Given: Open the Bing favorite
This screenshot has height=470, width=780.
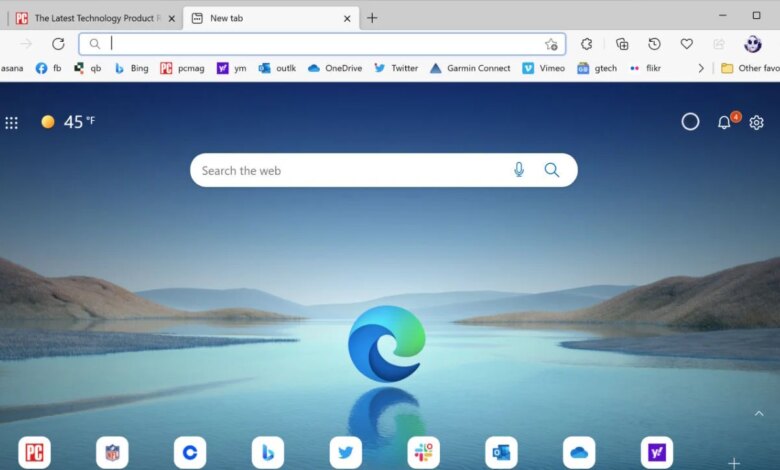Looking at the screenshot, I should [131, 69].
